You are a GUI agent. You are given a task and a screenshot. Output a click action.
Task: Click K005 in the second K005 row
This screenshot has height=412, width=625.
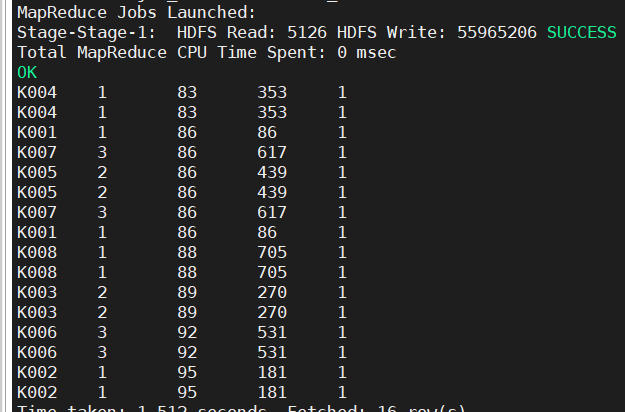(x=37, y=192)
